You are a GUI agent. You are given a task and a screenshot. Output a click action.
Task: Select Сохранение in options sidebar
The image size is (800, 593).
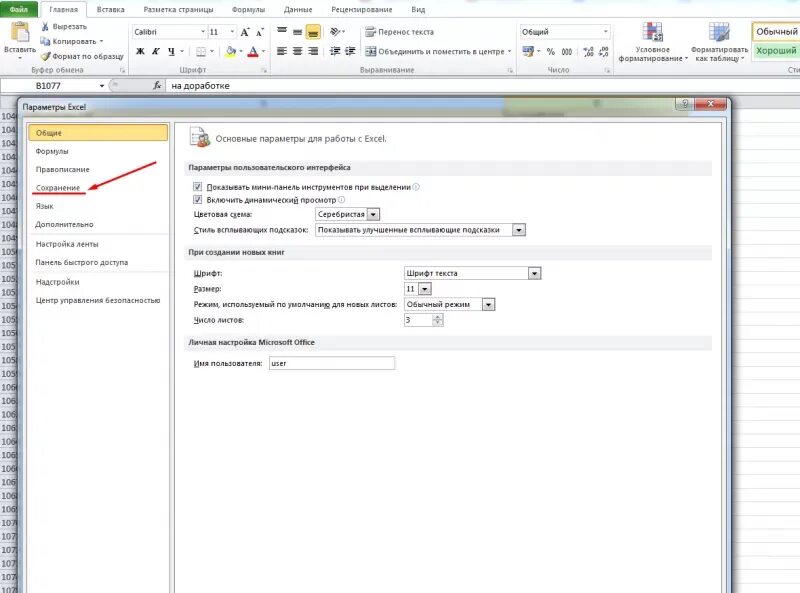58,188
